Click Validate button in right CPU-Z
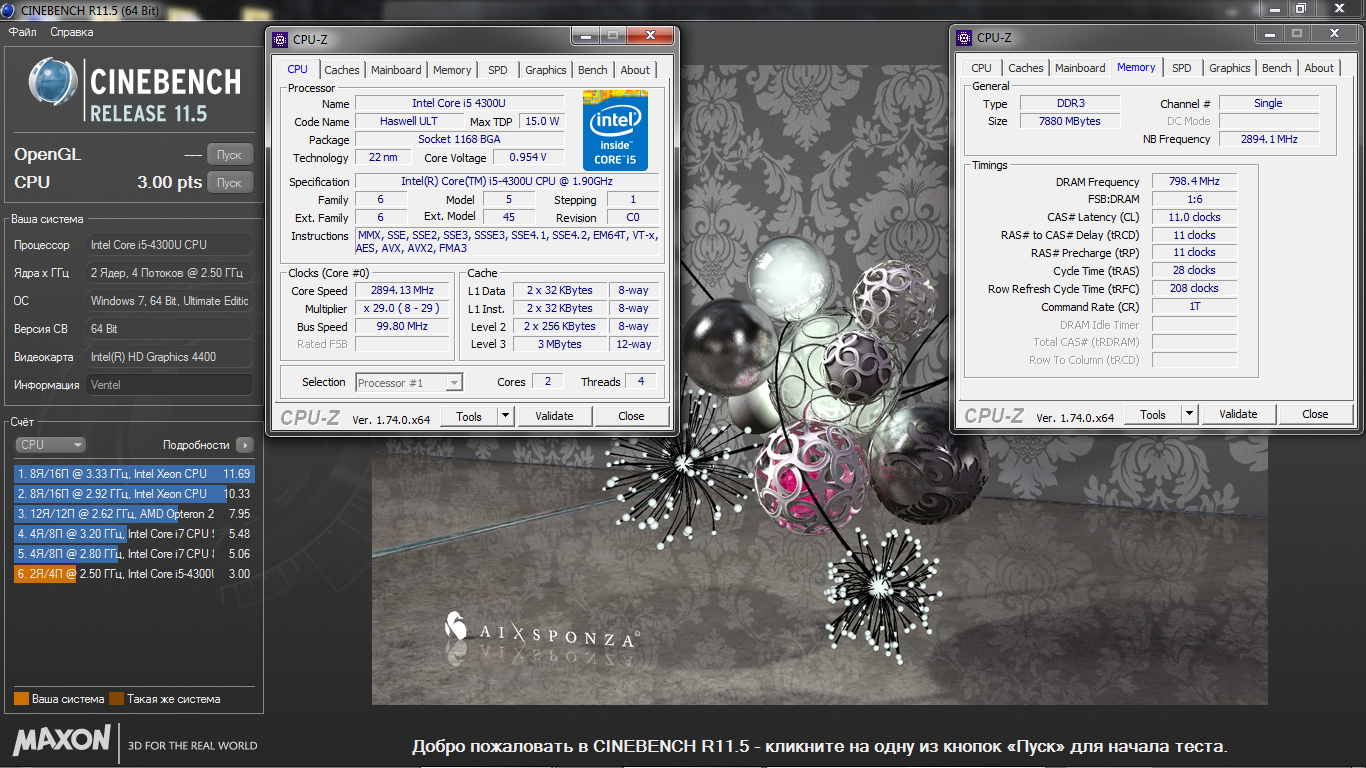1366x768 pixels. (1238, 414)
